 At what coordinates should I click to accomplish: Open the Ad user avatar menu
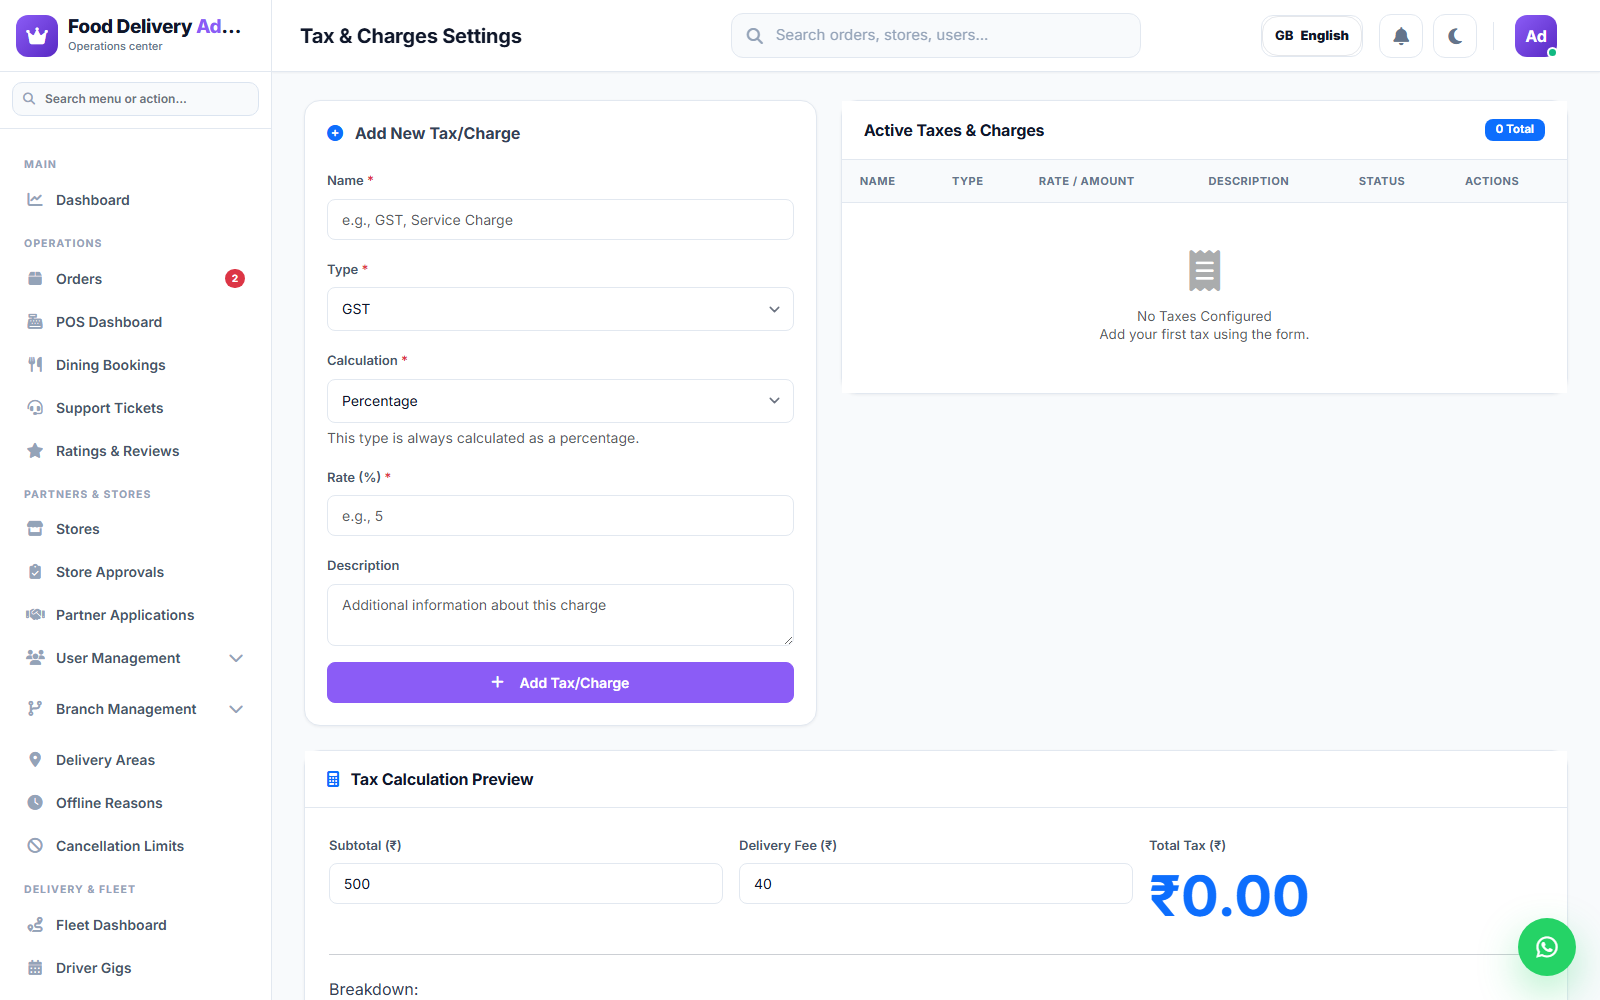click(1536, 36)
